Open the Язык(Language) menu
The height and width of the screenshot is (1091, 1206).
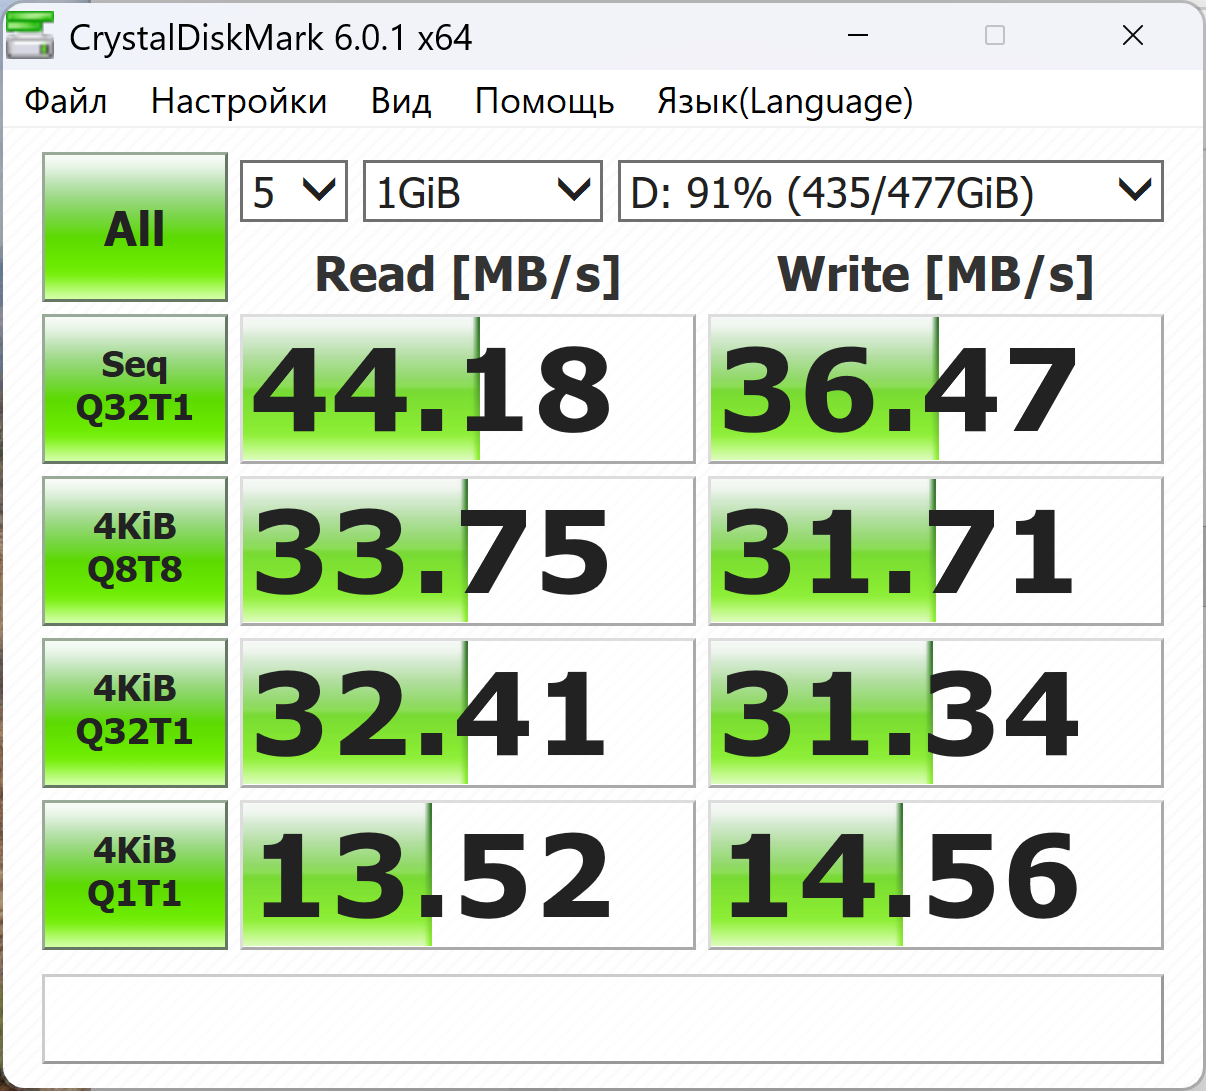point(785,101)
